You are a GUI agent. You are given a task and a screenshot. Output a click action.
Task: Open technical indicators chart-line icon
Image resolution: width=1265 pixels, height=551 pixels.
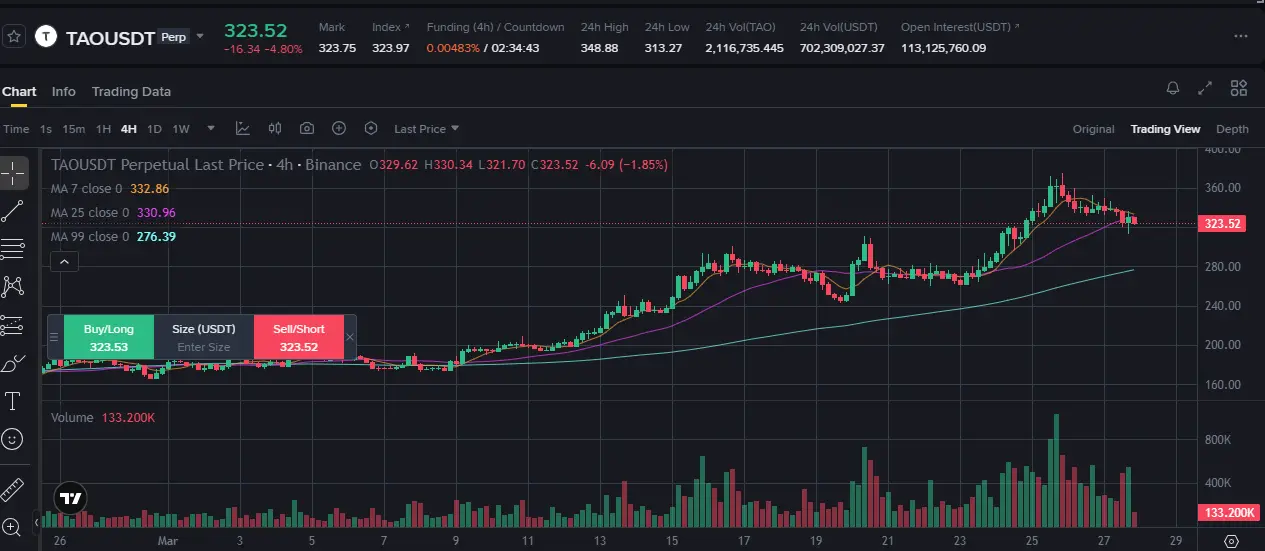(243, 129)
